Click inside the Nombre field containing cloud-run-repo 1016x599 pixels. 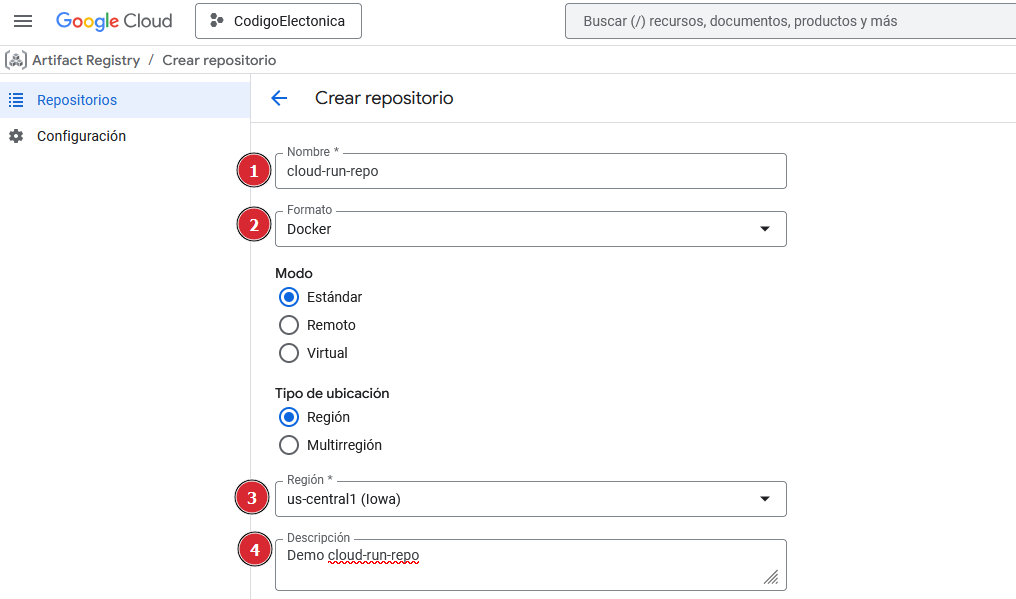(530, 170)
